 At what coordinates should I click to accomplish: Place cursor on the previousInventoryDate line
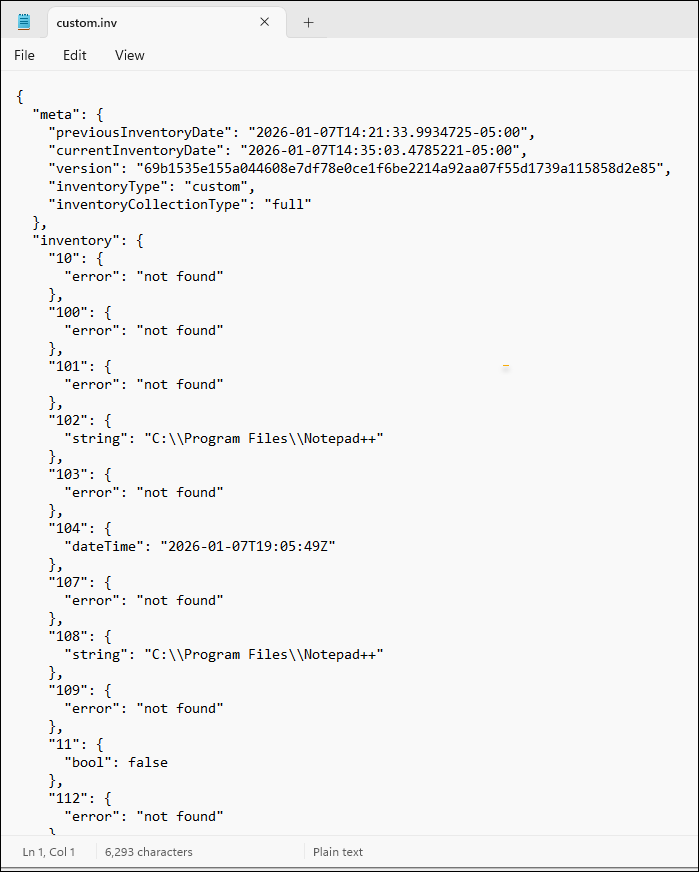[x=292, y=132]
